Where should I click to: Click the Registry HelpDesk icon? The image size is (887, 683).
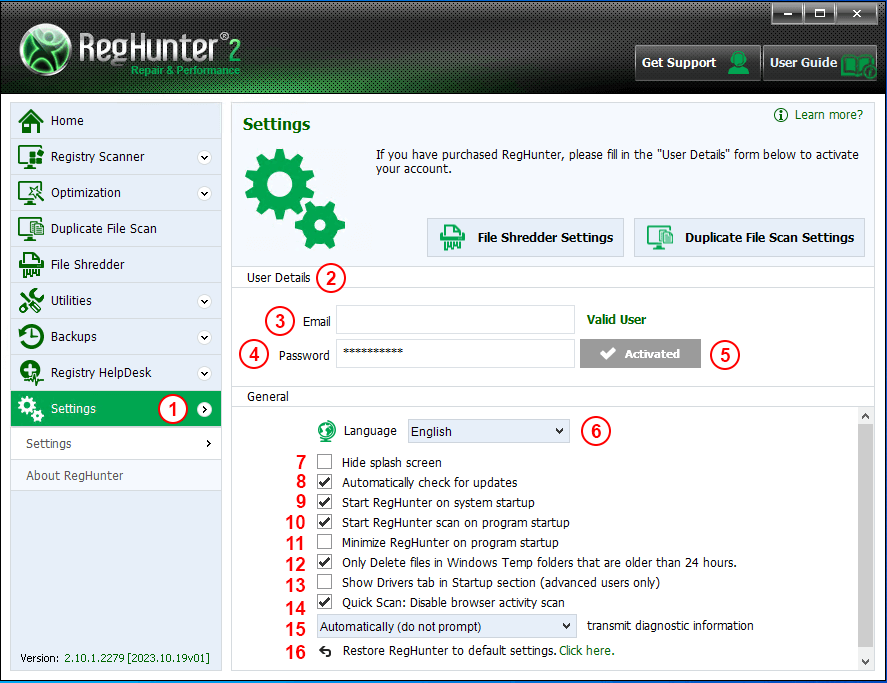point(32,373)
